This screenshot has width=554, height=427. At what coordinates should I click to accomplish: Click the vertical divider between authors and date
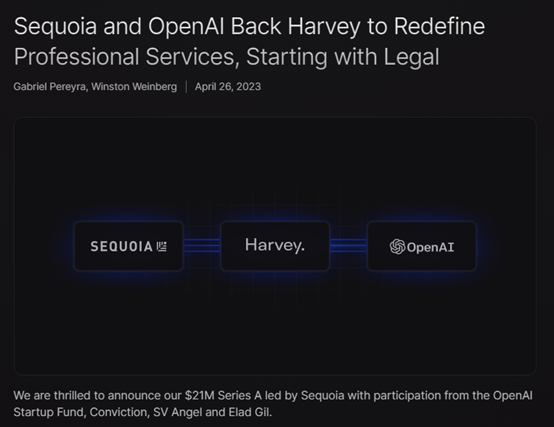(x=186, y=87)
